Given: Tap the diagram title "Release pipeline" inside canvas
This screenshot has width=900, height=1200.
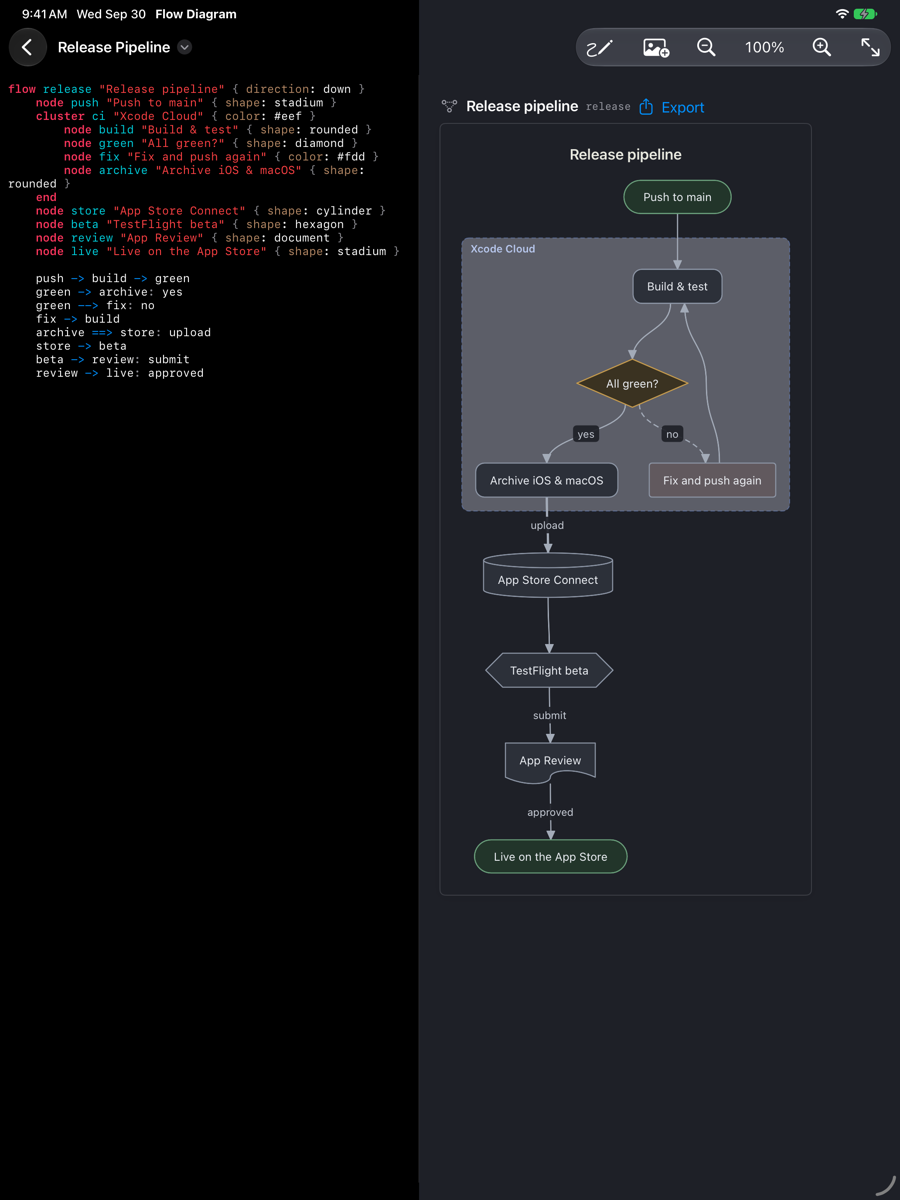Looking at the screenshot, I should [x=625, y=154].
